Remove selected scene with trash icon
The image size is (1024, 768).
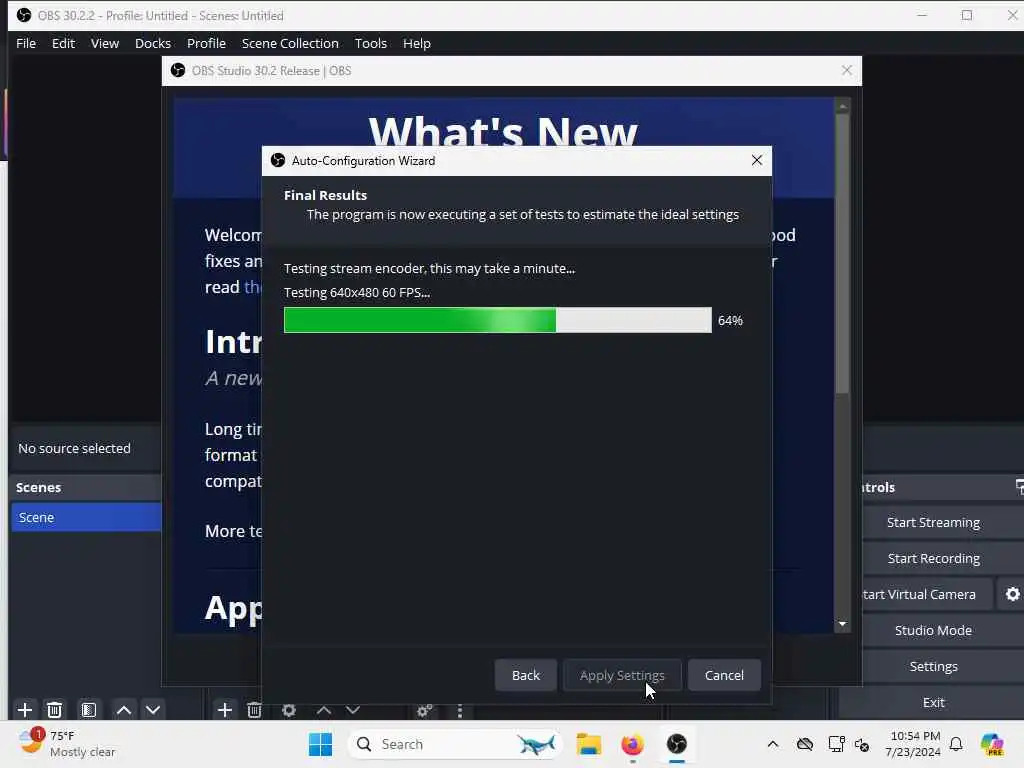click(x=55, y=710)
